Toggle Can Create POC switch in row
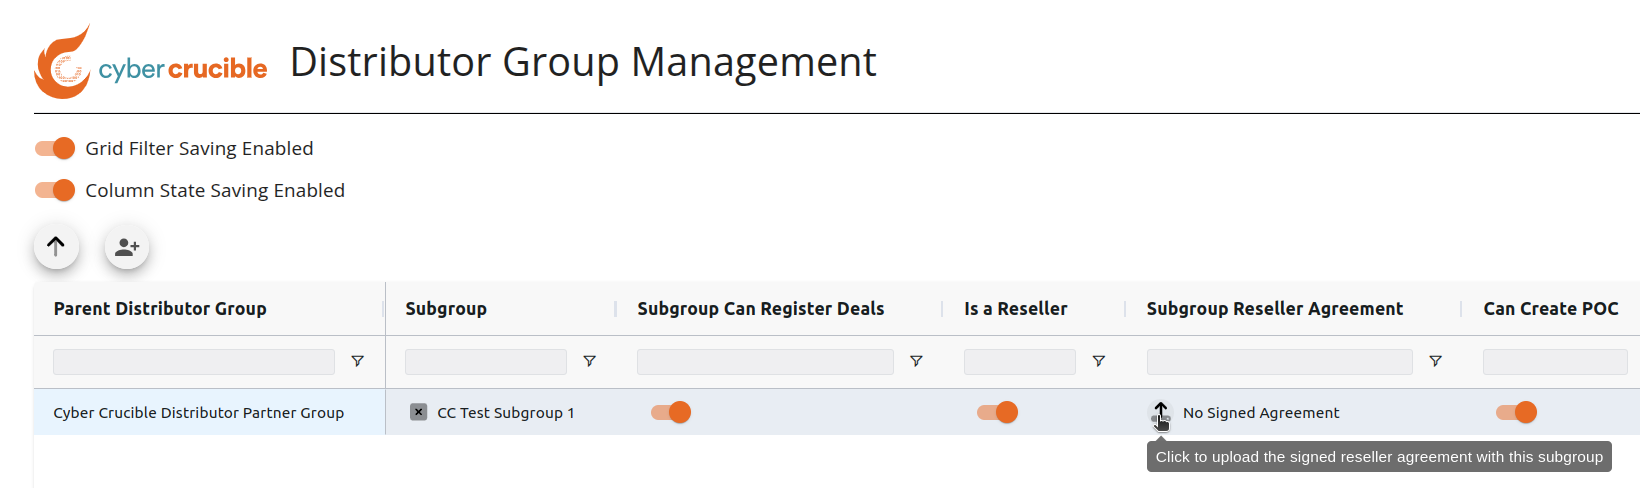Viewport: 1640px width, 488px height. coord(1516,412)
